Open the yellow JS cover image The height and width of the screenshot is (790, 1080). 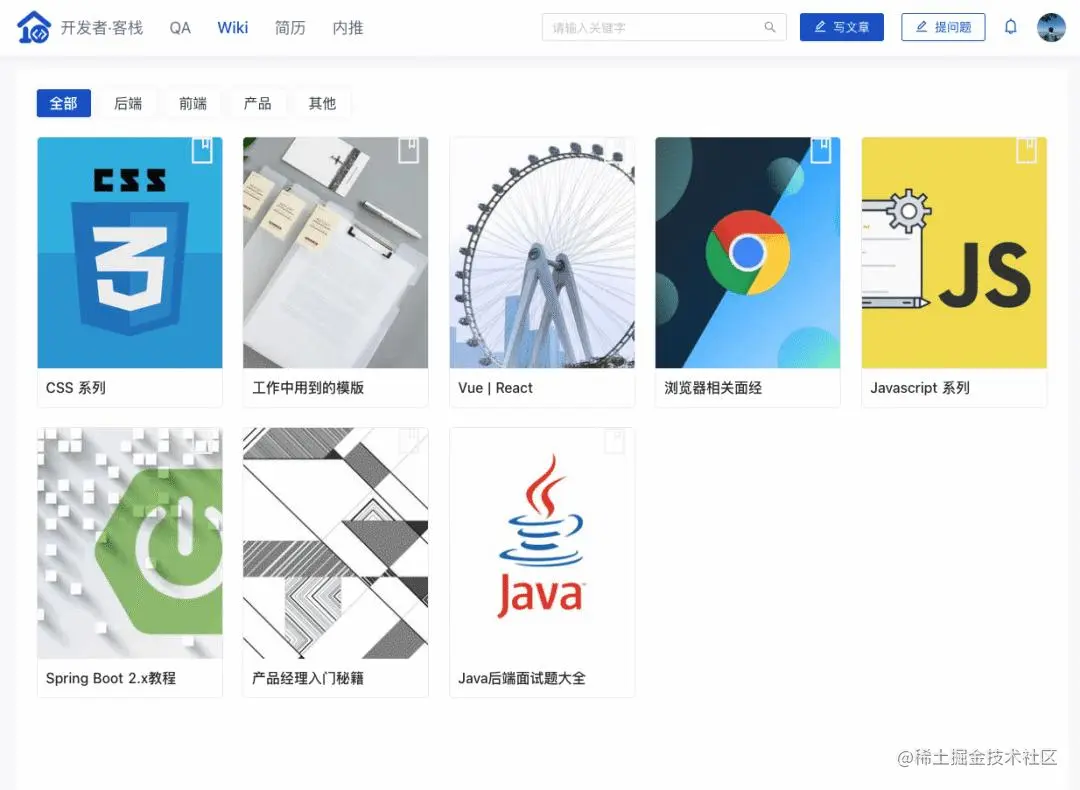(x=954, y=253)
